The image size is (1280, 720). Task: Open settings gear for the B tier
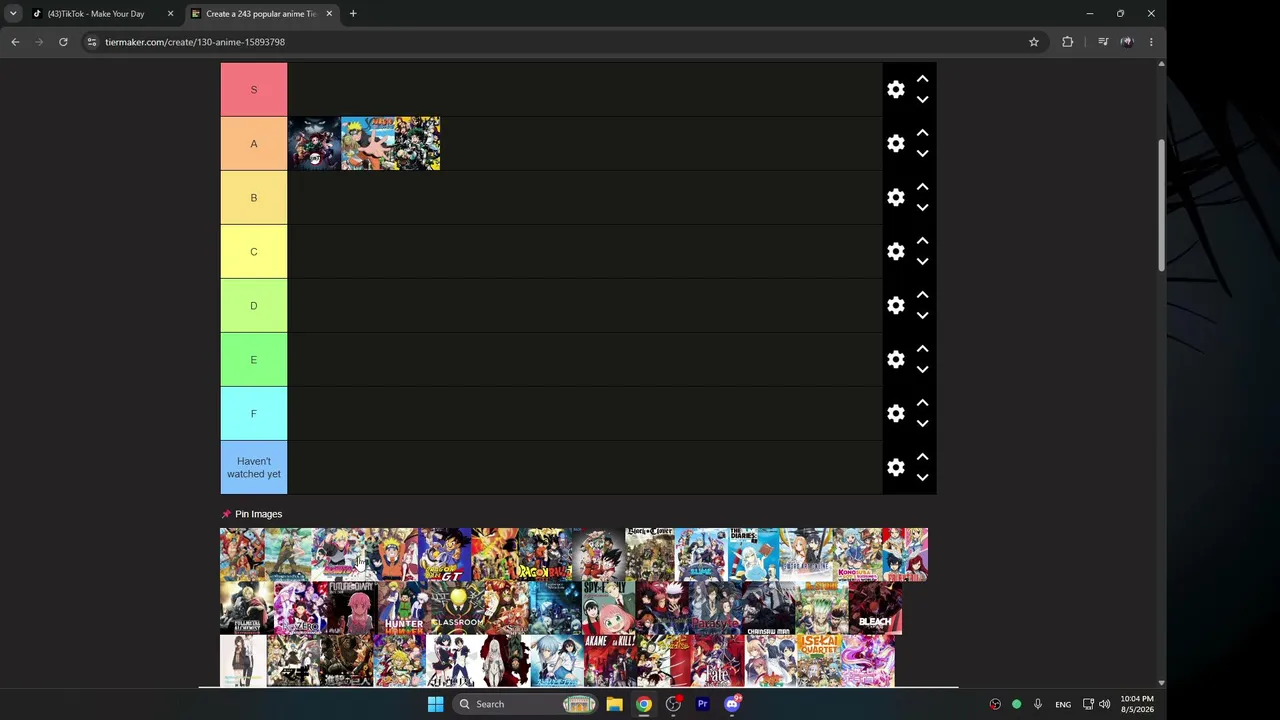896,198
